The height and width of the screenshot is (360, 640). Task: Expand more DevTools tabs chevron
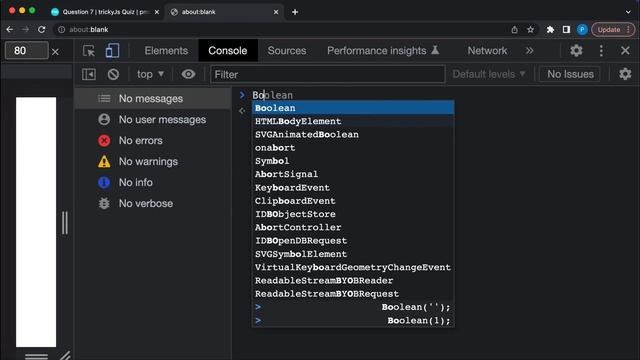click(529, 51)
